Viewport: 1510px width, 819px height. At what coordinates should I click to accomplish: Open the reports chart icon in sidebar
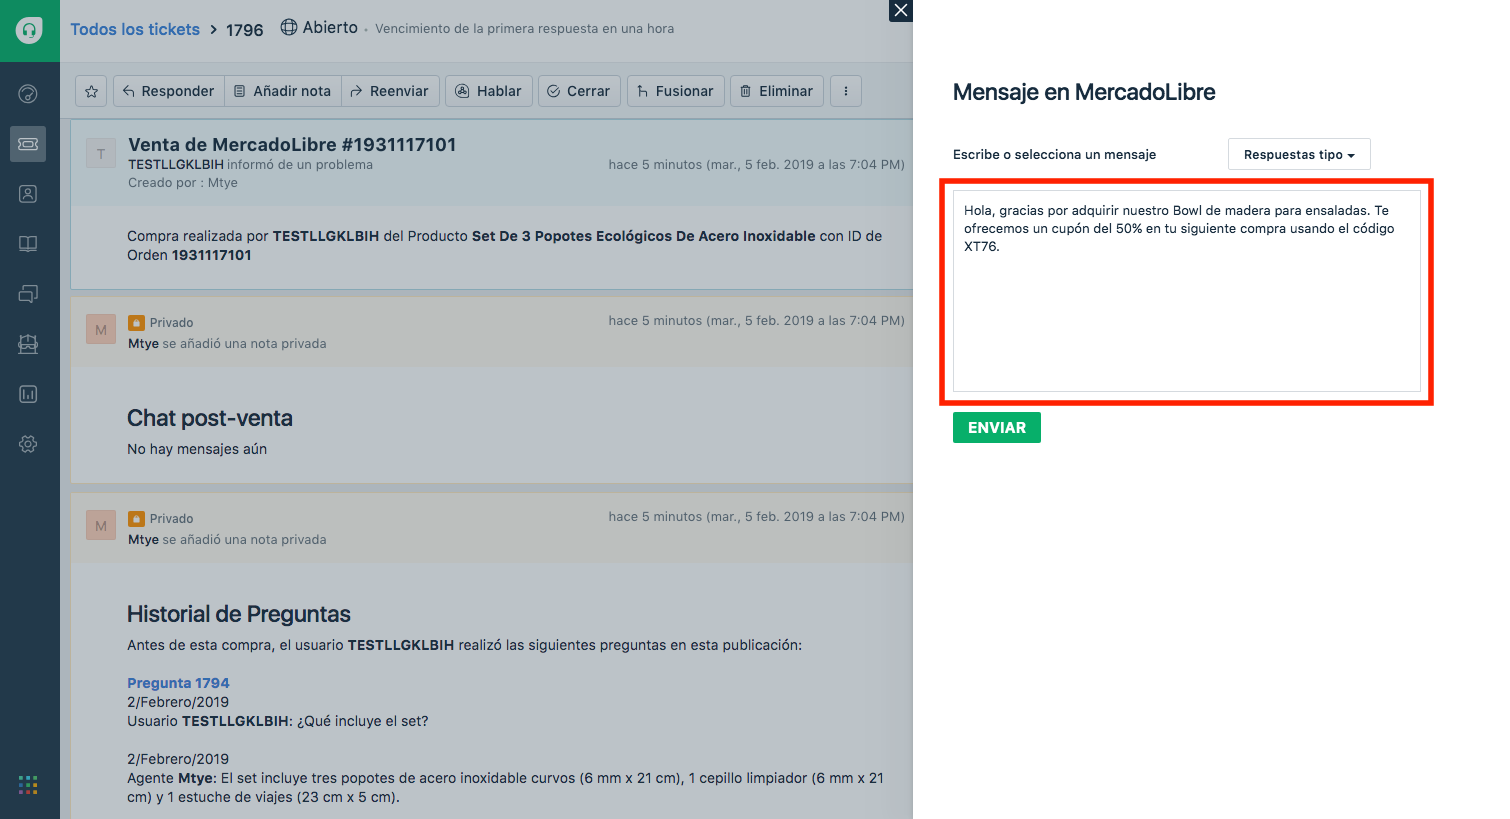click(28, 394)
